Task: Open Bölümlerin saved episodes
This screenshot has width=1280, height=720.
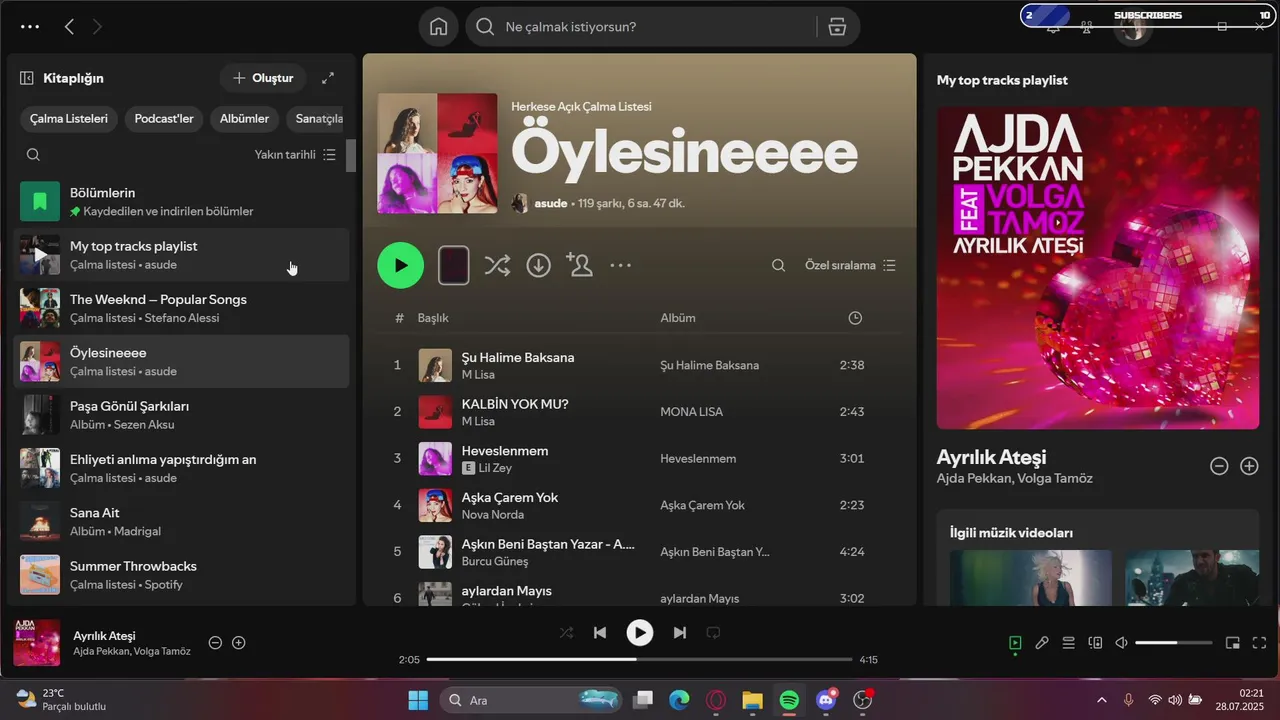Action: click(x=181, y=201)
